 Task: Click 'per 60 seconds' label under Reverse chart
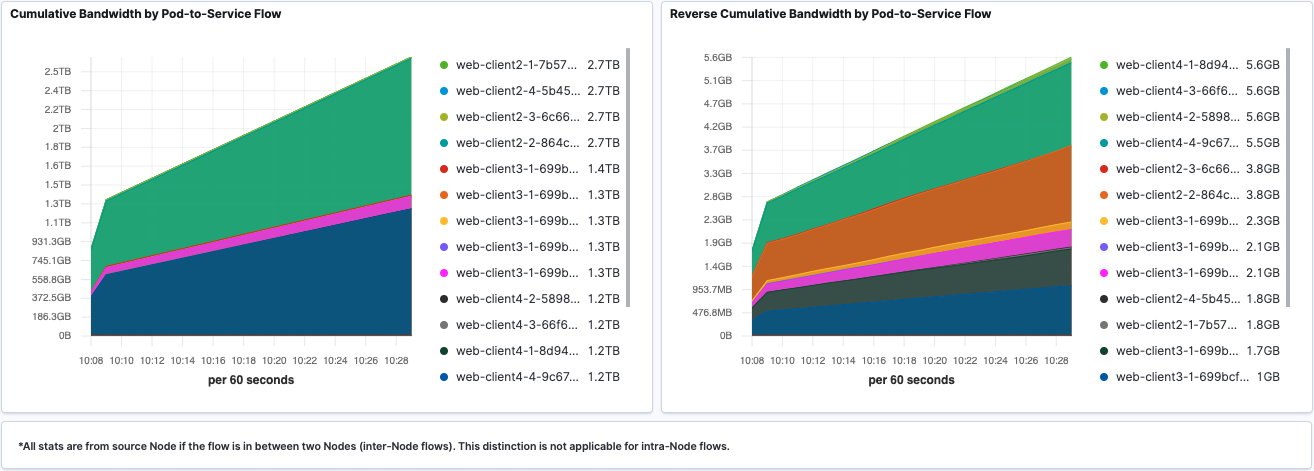pyautogui.click(x=911, y=380)
